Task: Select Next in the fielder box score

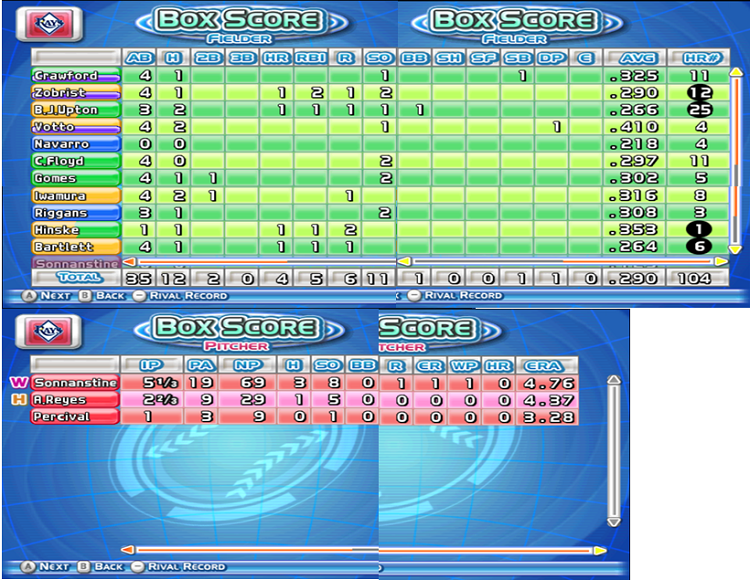Action: pos(55,296)
